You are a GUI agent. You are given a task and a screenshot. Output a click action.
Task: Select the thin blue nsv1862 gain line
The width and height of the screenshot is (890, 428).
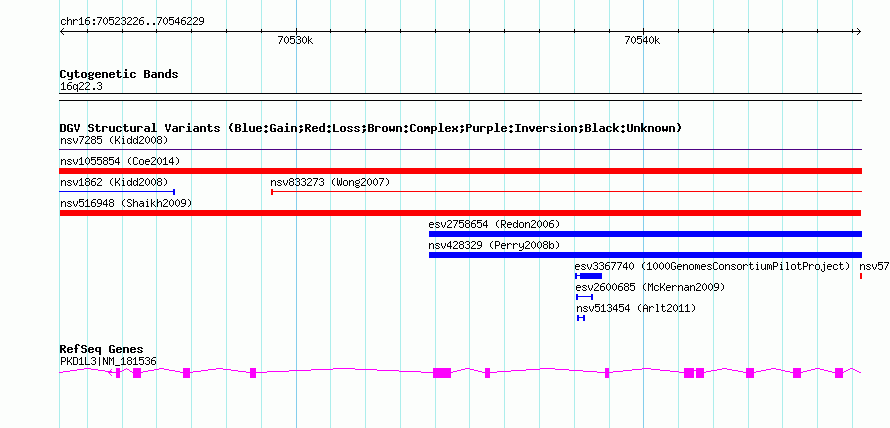point(117,192)
